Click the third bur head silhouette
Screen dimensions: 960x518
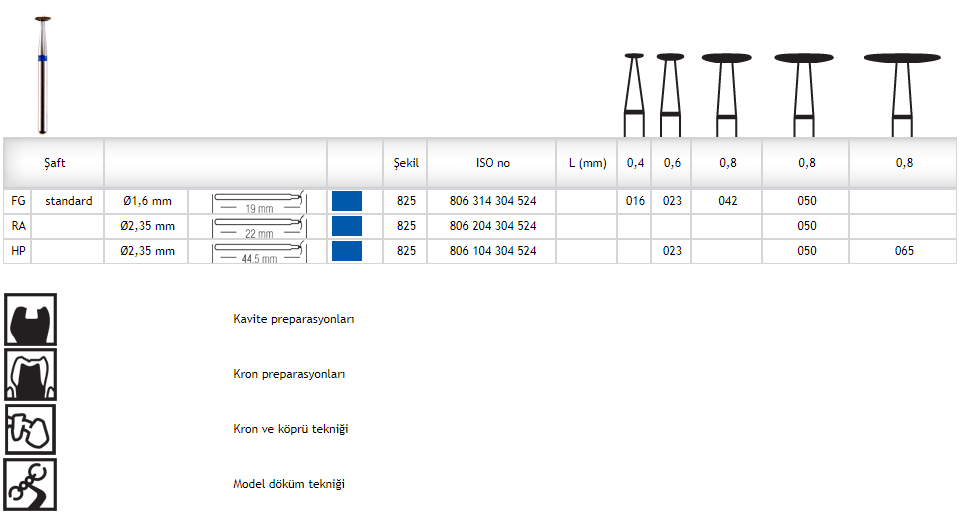(x=726, y=92)
